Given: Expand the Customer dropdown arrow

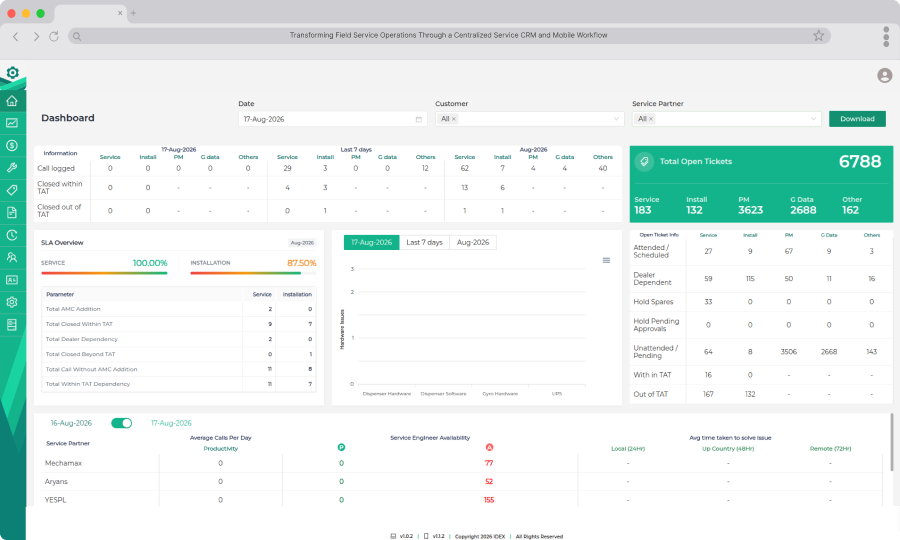Looking at the screenshot, I should click(616, 119).
